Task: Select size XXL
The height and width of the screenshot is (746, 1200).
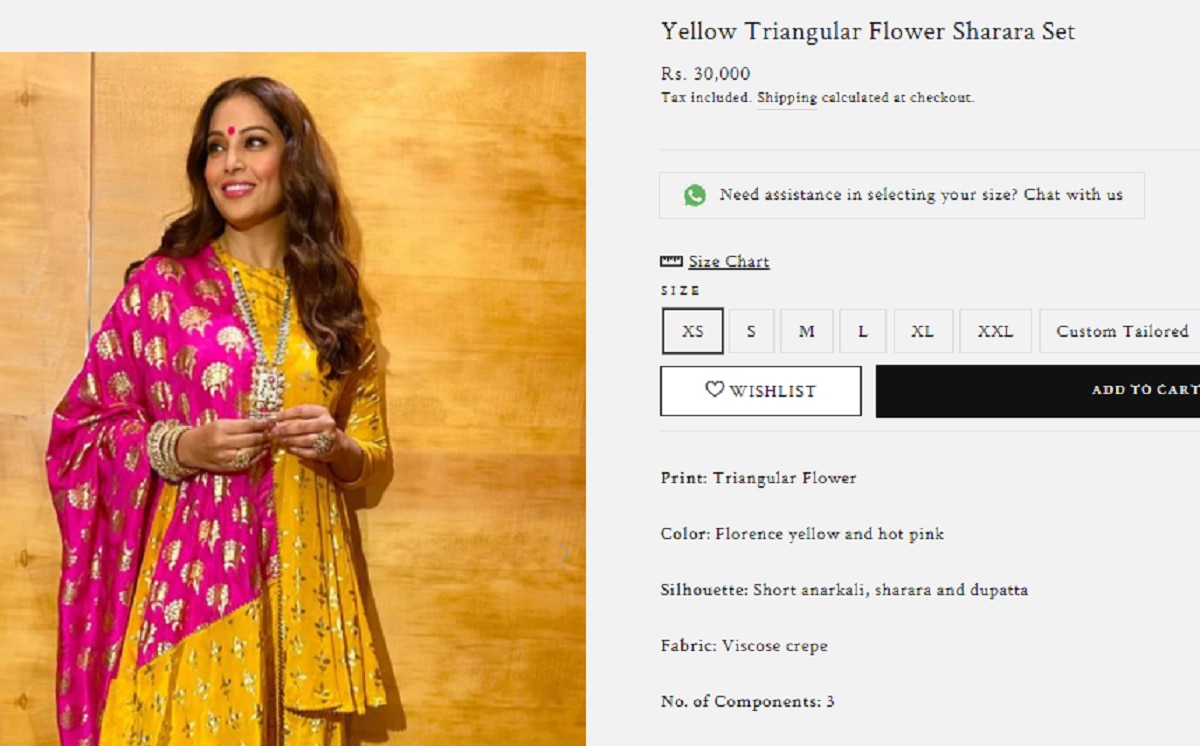Action: coord(995,331)
